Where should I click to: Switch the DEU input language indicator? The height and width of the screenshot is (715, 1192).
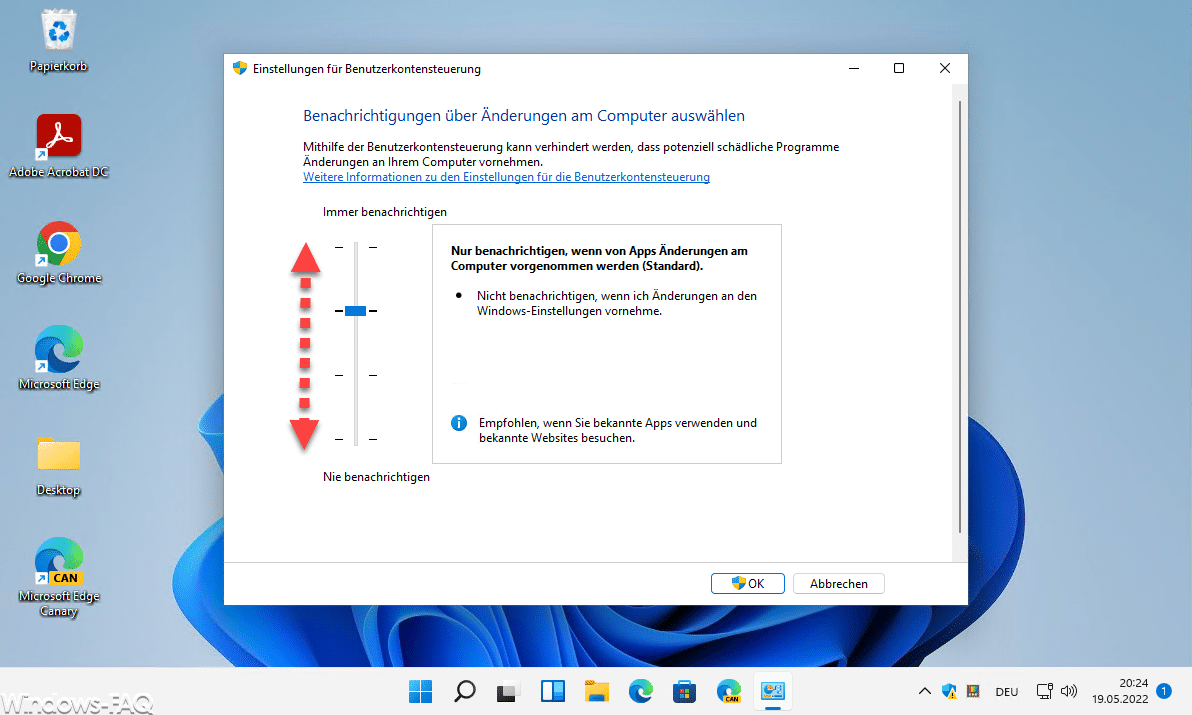pyautogui.click(x=1007, y=691)
